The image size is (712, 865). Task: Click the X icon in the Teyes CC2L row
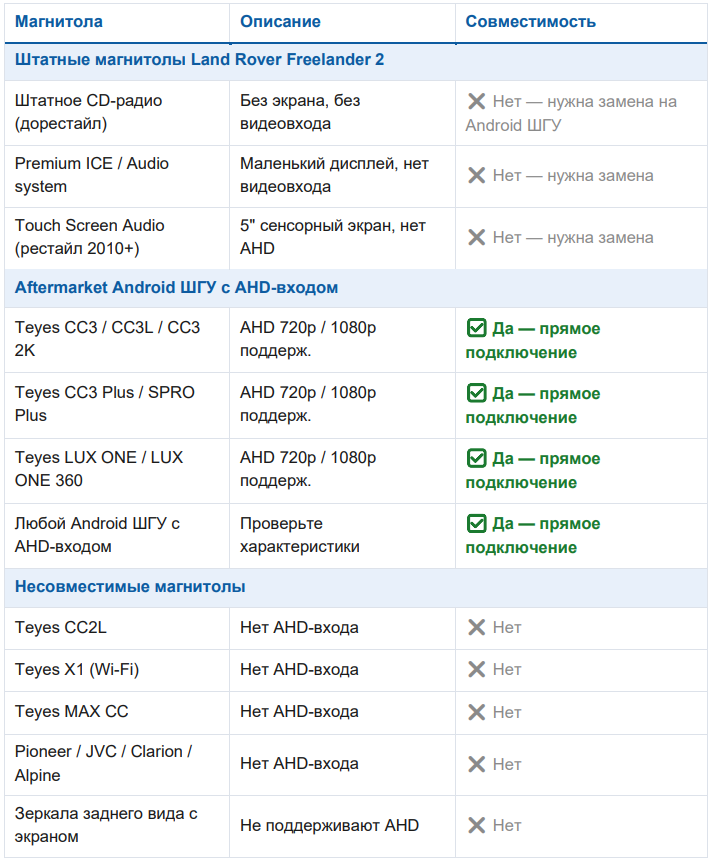(477, 627)
